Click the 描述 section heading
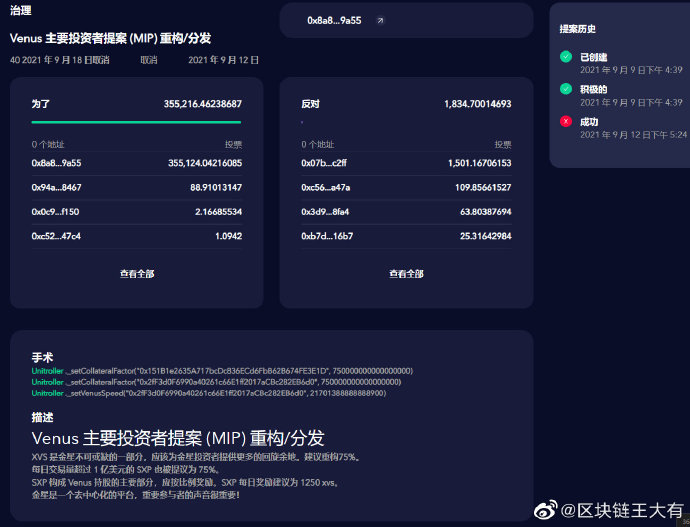Image resolution: width=690 pixels, height=527 pixels. coord(42,417)
